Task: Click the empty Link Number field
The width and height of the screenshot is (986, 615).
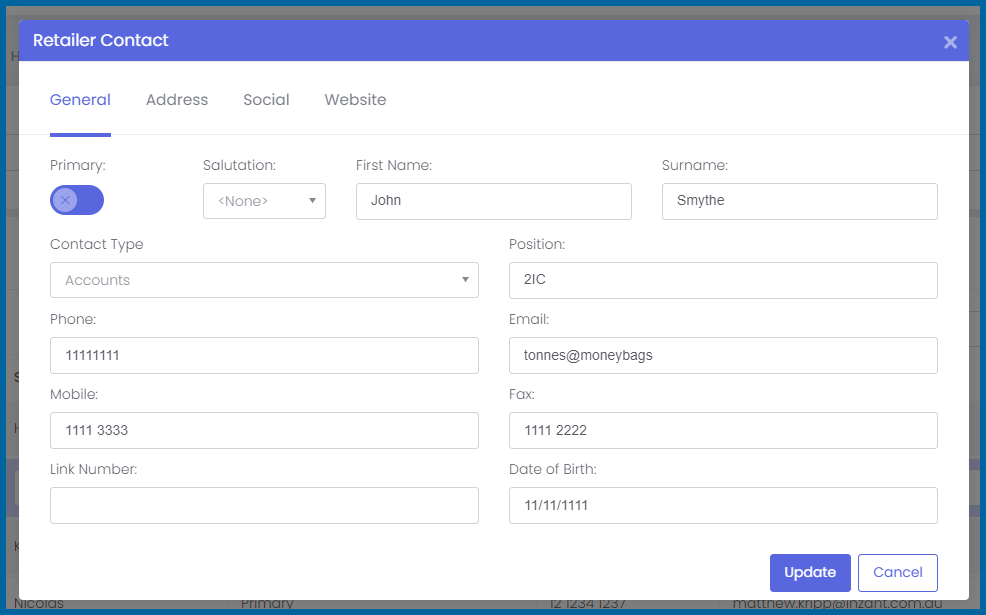Action: [x=264, y=505]
